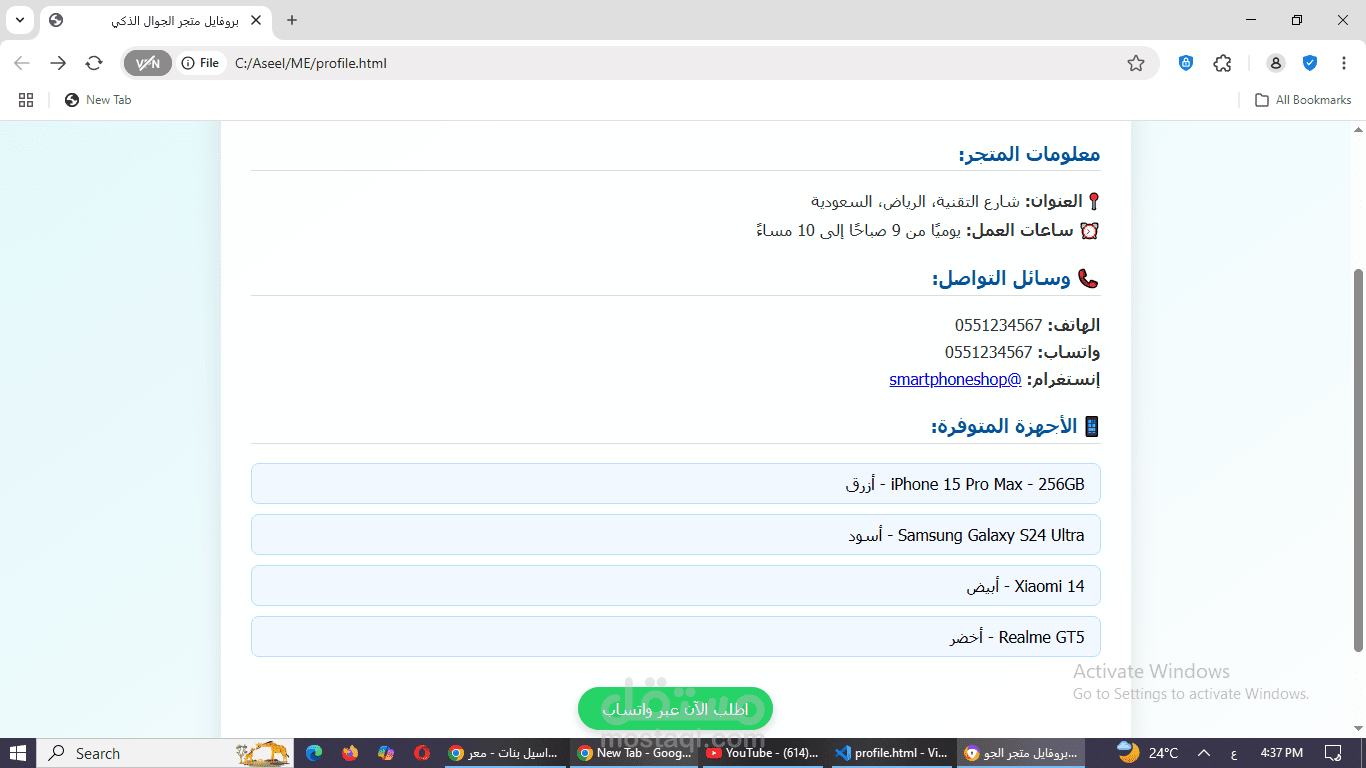Open the tab search dropdown arrow
Screen dimensions: 1366x768
point(19,20)
